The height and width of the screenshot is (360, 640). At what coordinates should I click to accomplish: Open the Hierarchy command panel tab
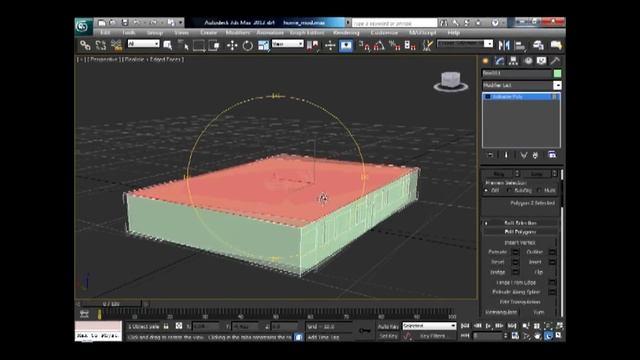513,61
